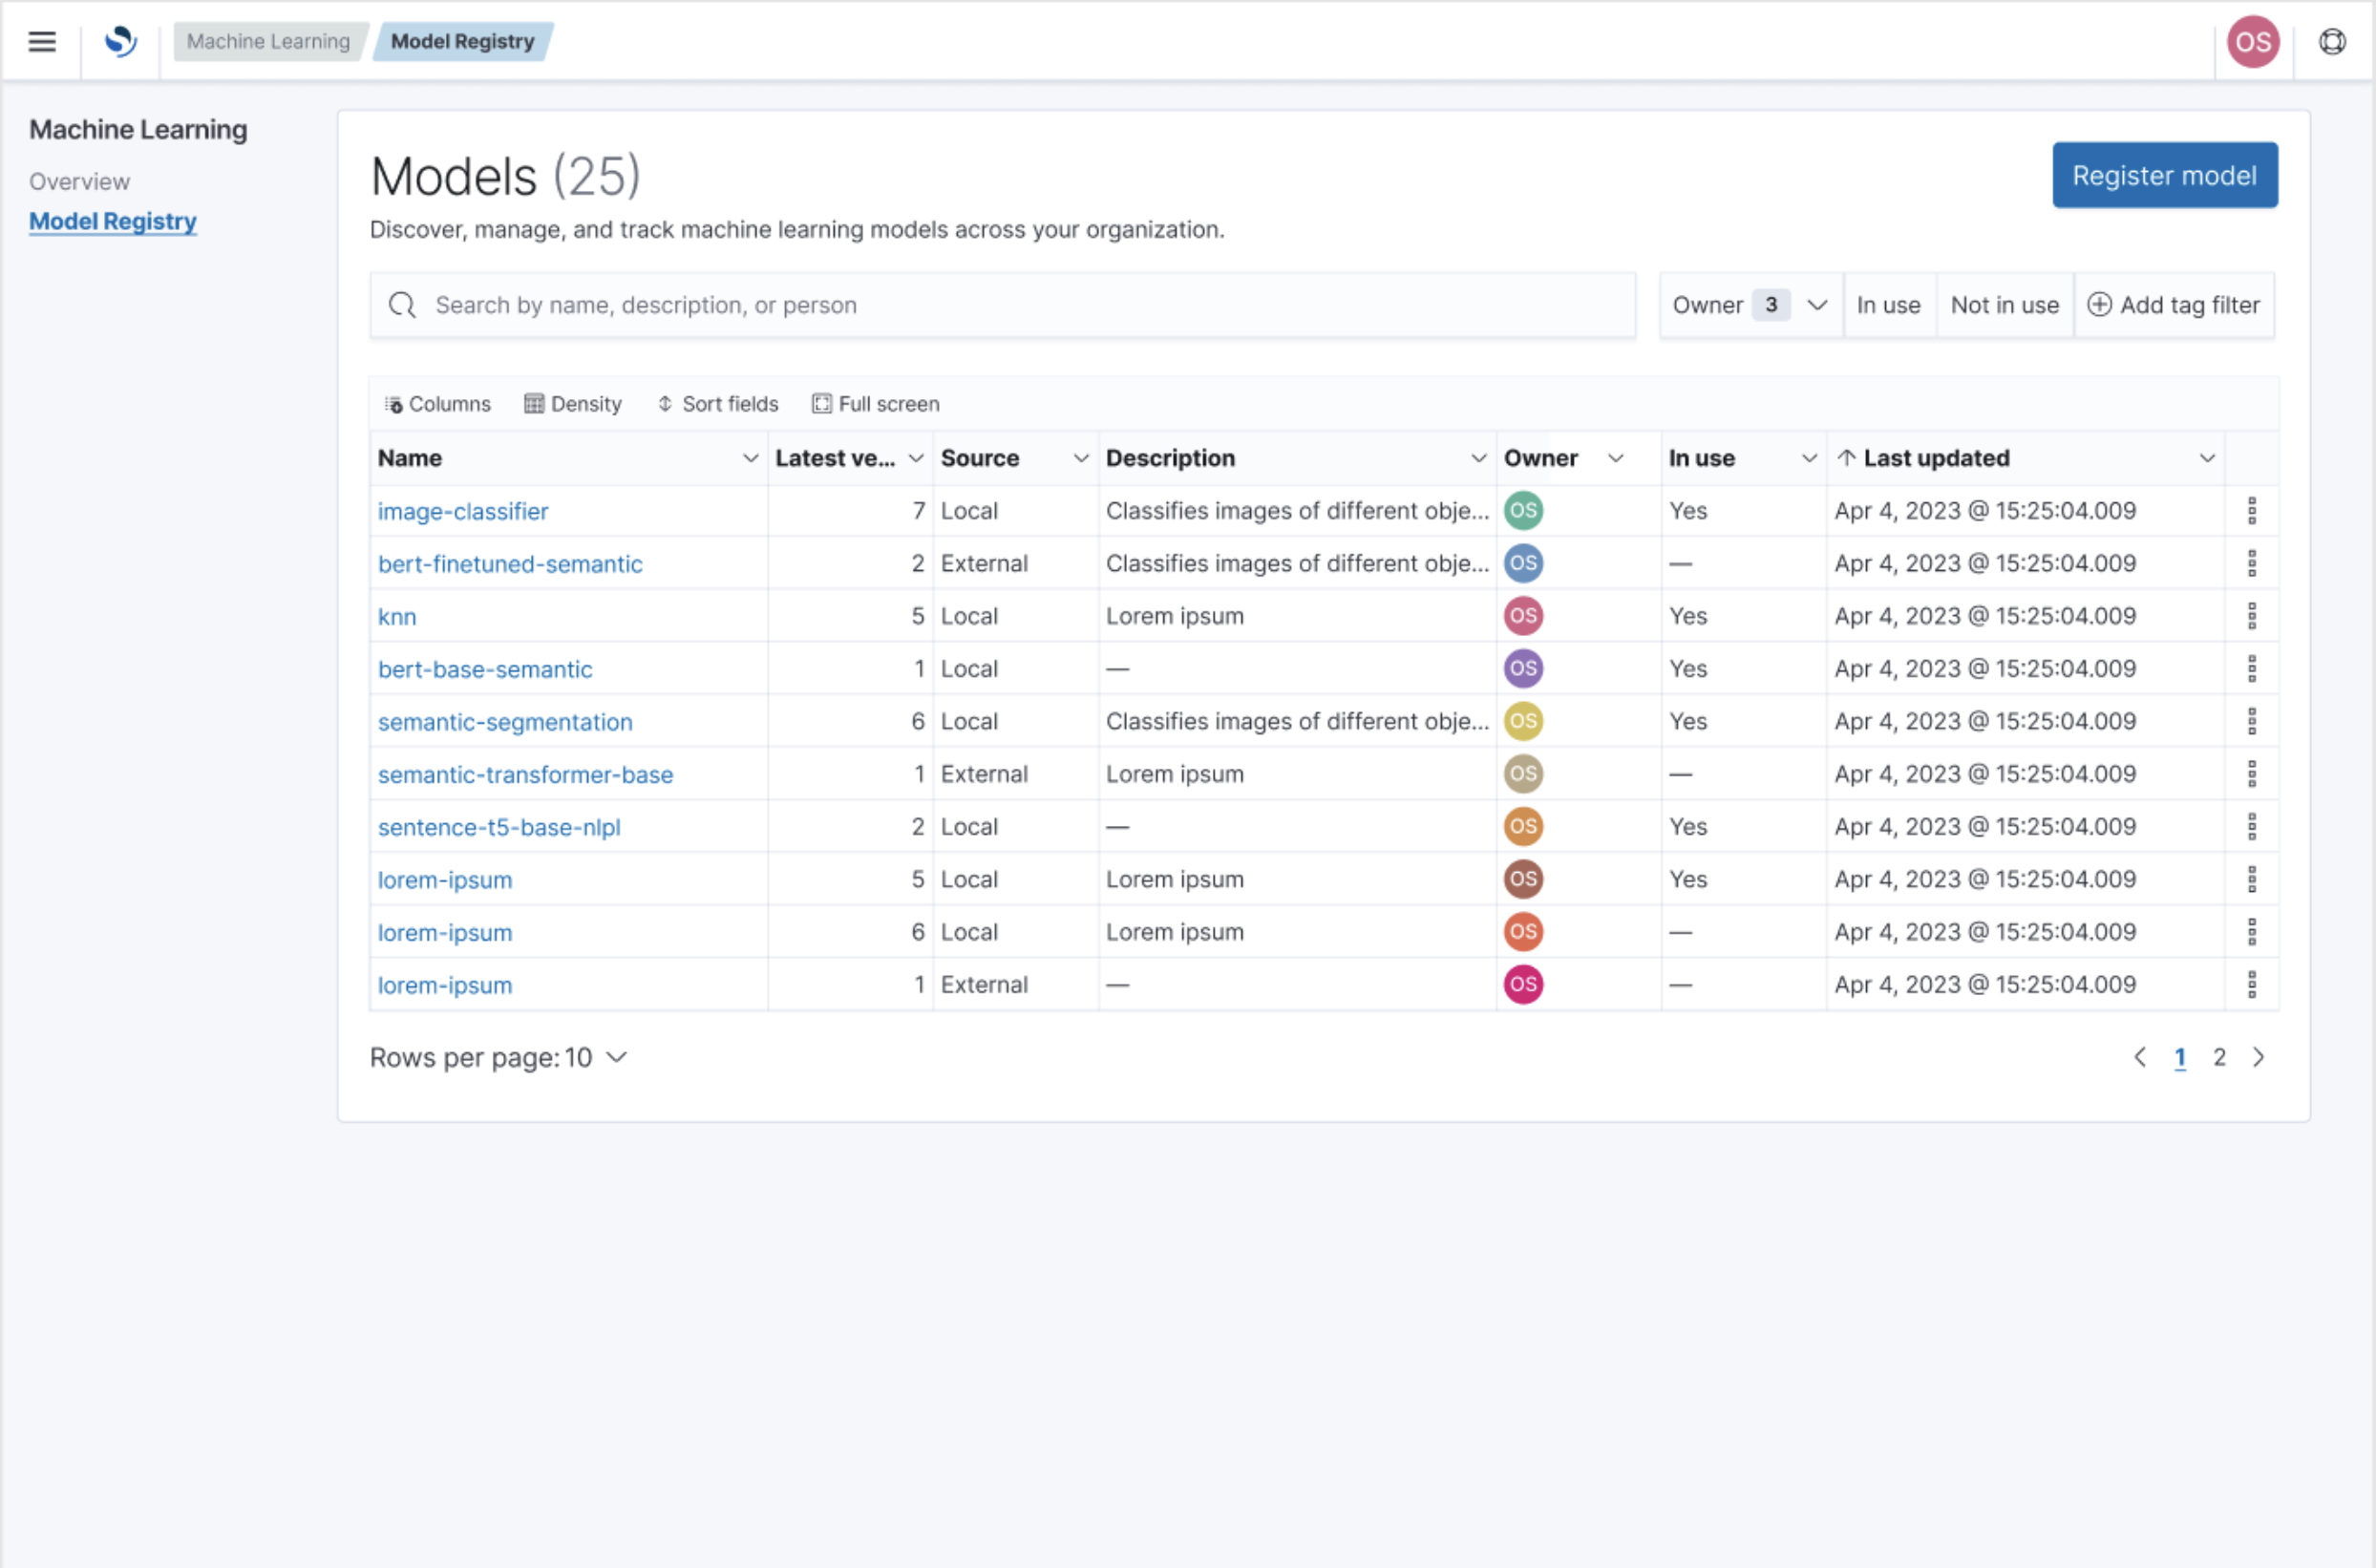The image size is (2376, 1568).
Task: Click Add tag filter
Action: point(2176,305)
